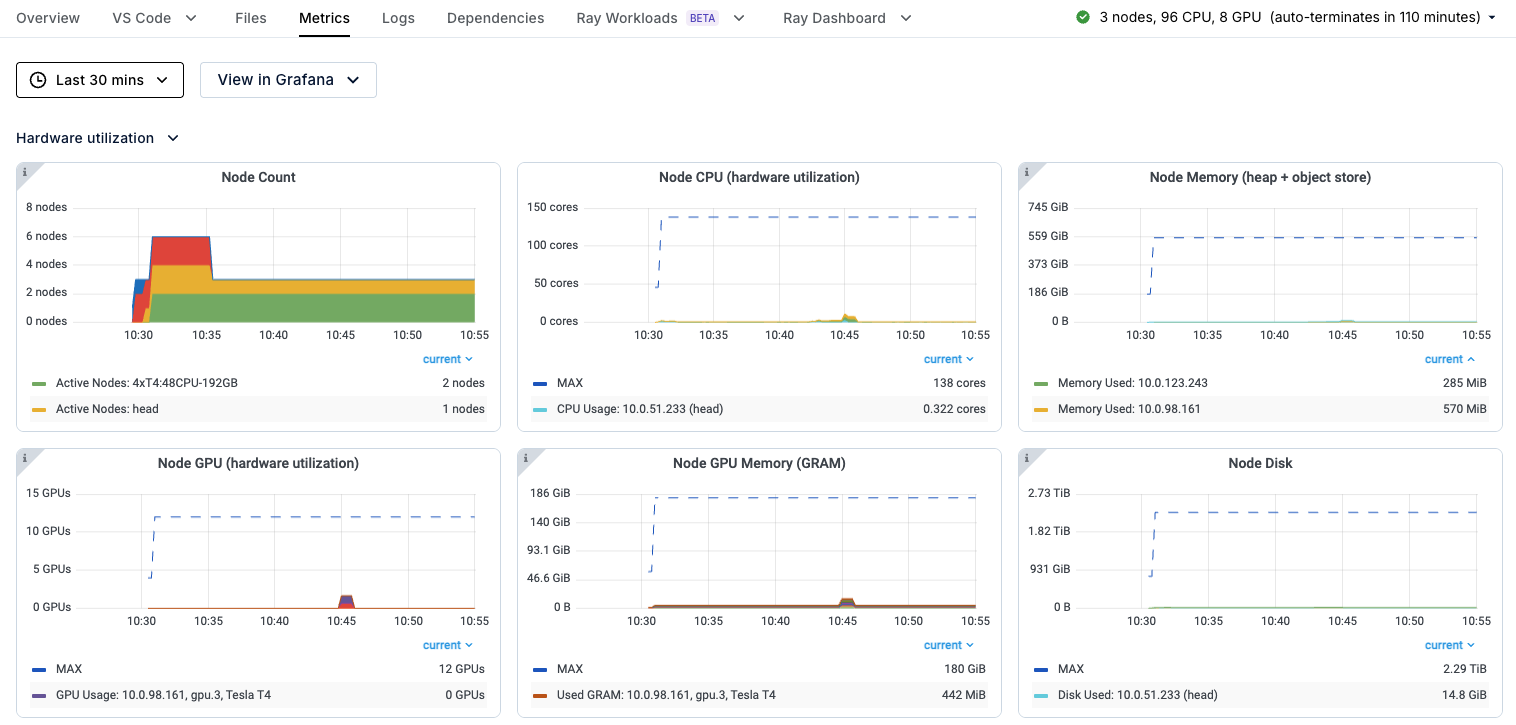Click the Node CPU (hardware utilization) title
This screenshot has height=725, width=1516.
pos(759,177)
